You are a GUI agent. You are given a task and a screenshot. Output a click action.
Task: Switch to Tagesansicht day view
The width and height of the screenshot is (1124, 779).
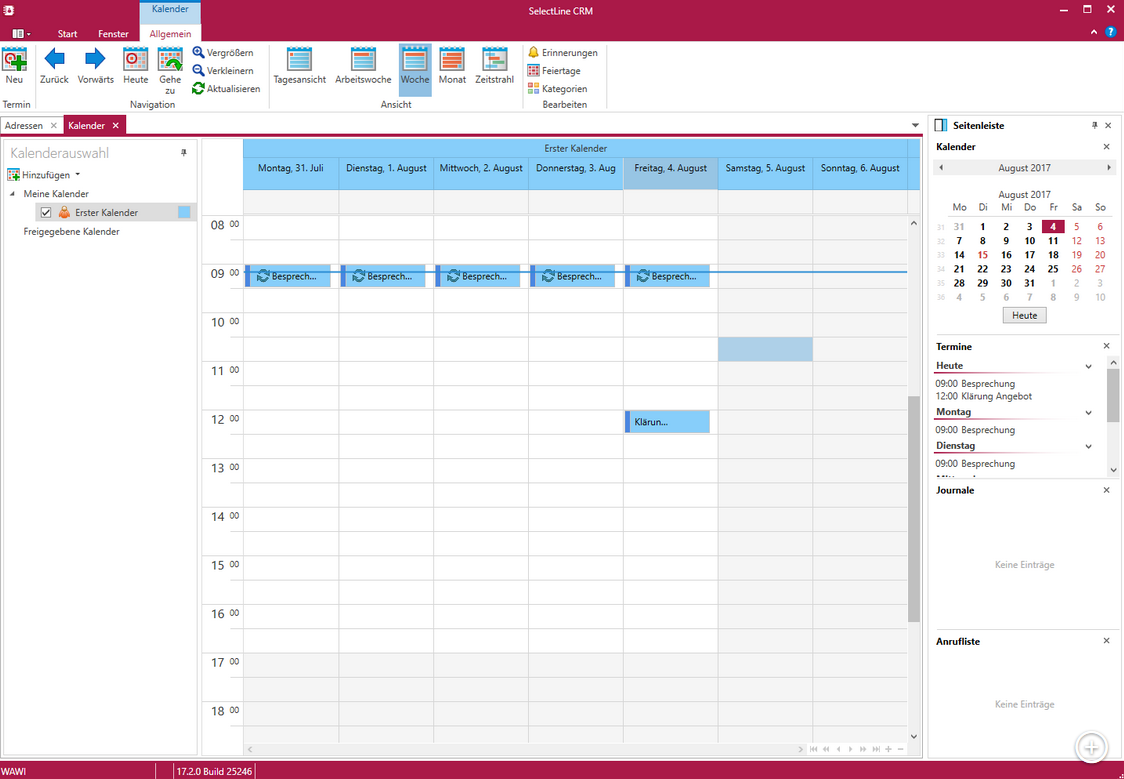coord(299,60)
